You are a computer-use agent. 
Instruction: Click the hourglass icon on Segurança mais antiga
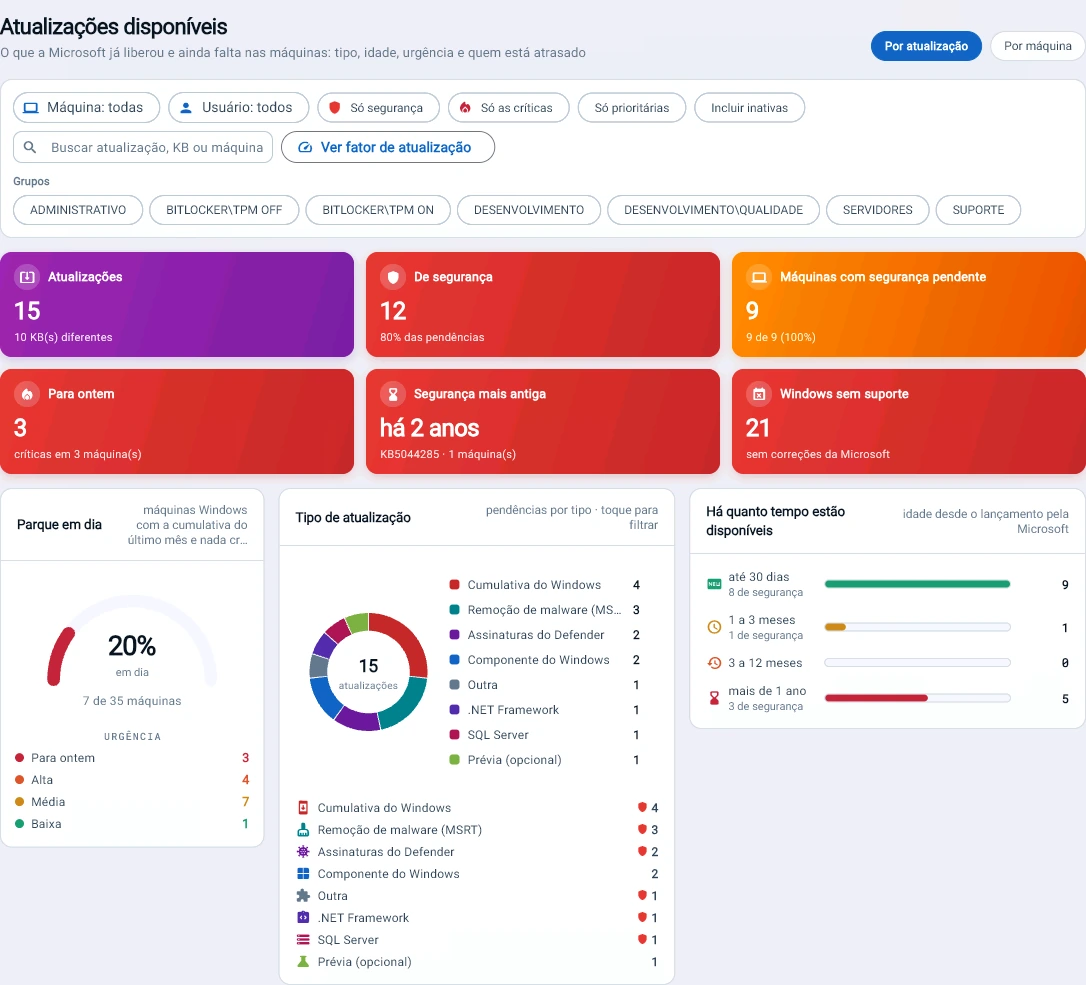393,394
